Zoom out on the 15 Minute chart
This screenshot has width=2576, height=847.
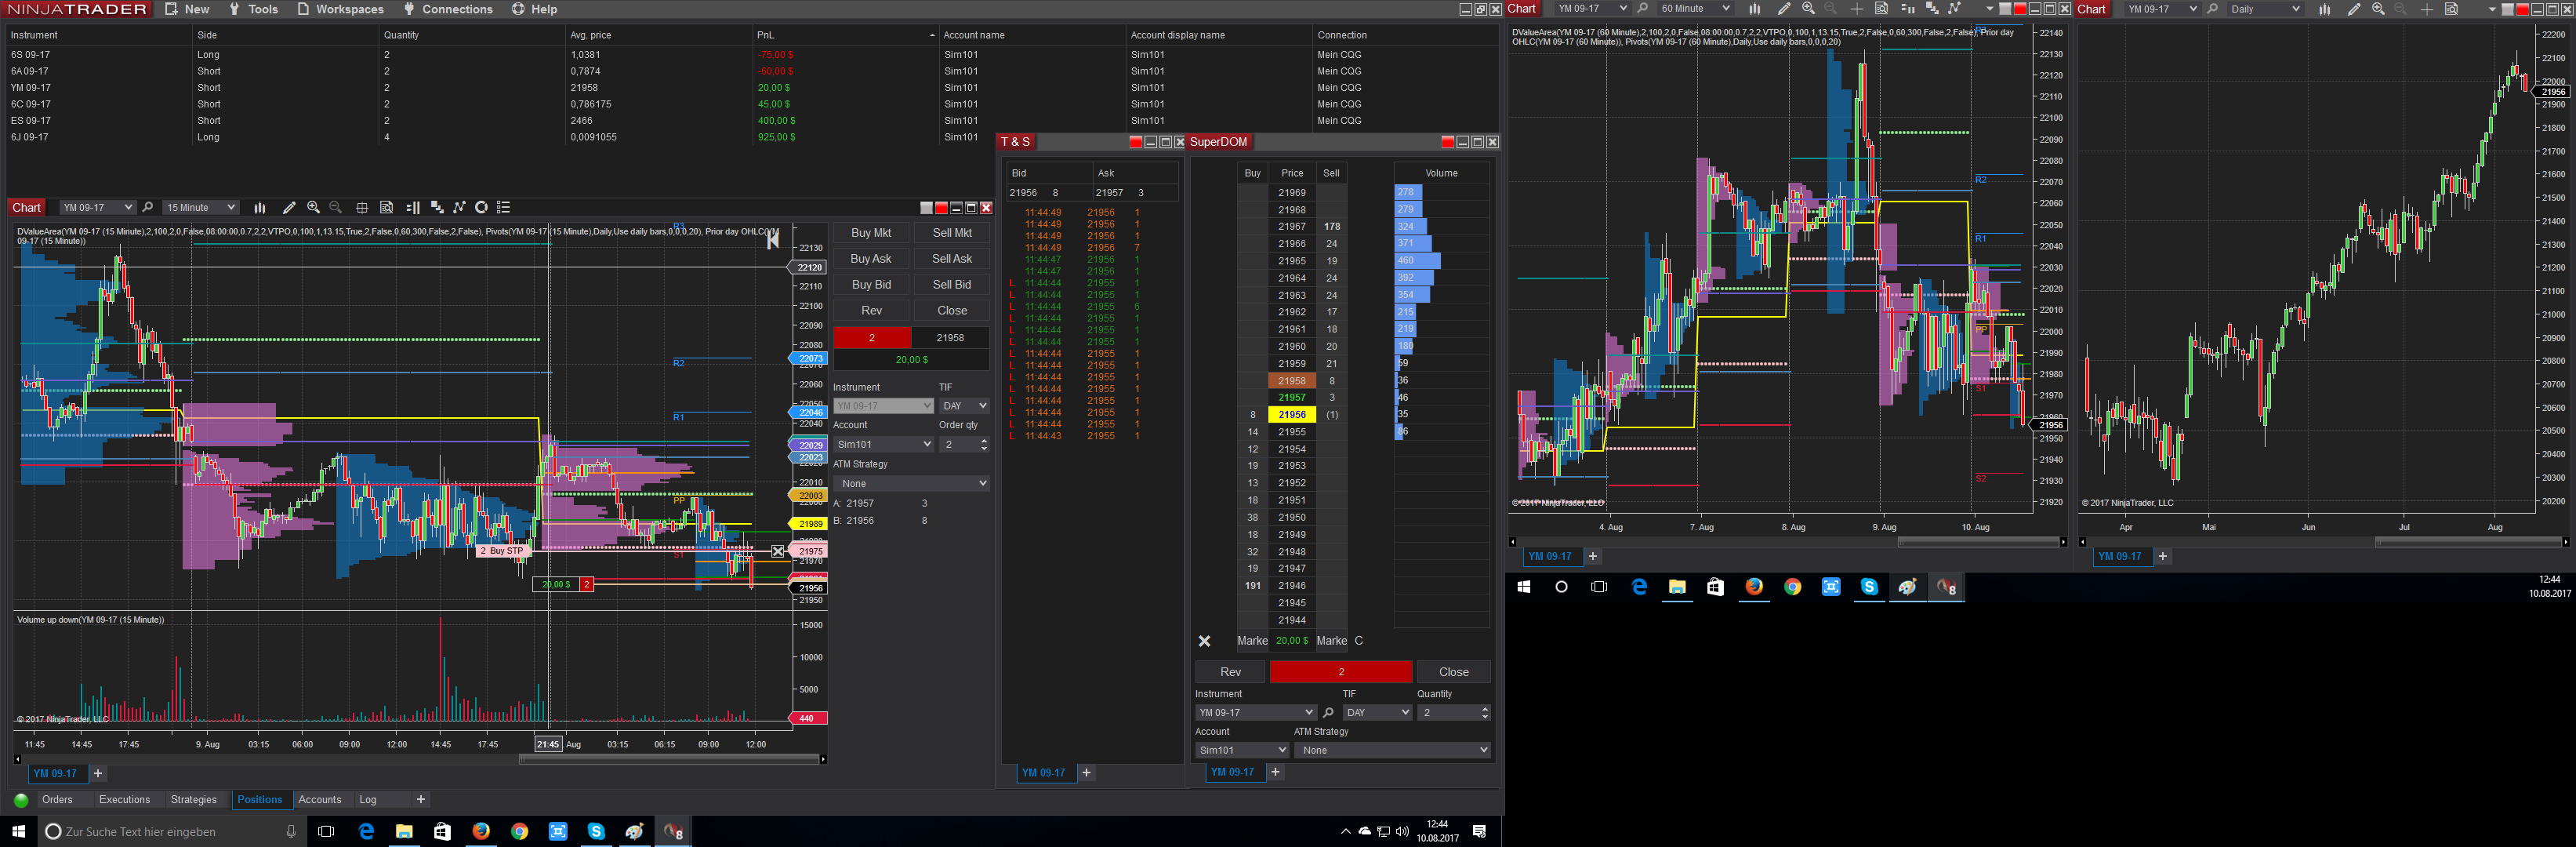(x=336, y=208)
